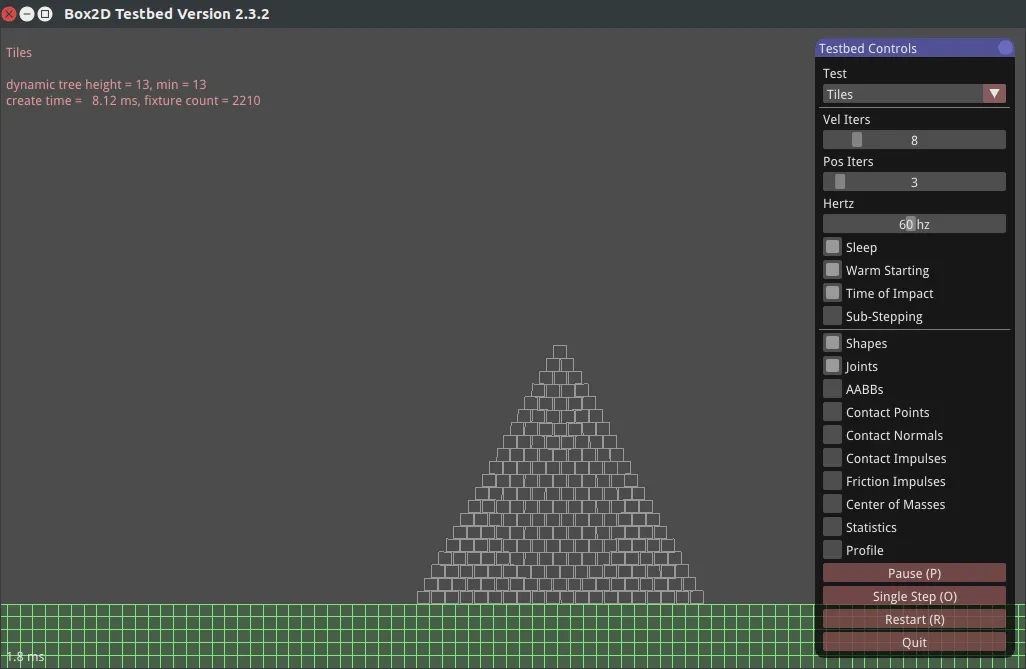The height and width of the screenshot is (669, 1026).
Task: Toggle the Sleep checkbox
Action: click(x=832, y=247)
